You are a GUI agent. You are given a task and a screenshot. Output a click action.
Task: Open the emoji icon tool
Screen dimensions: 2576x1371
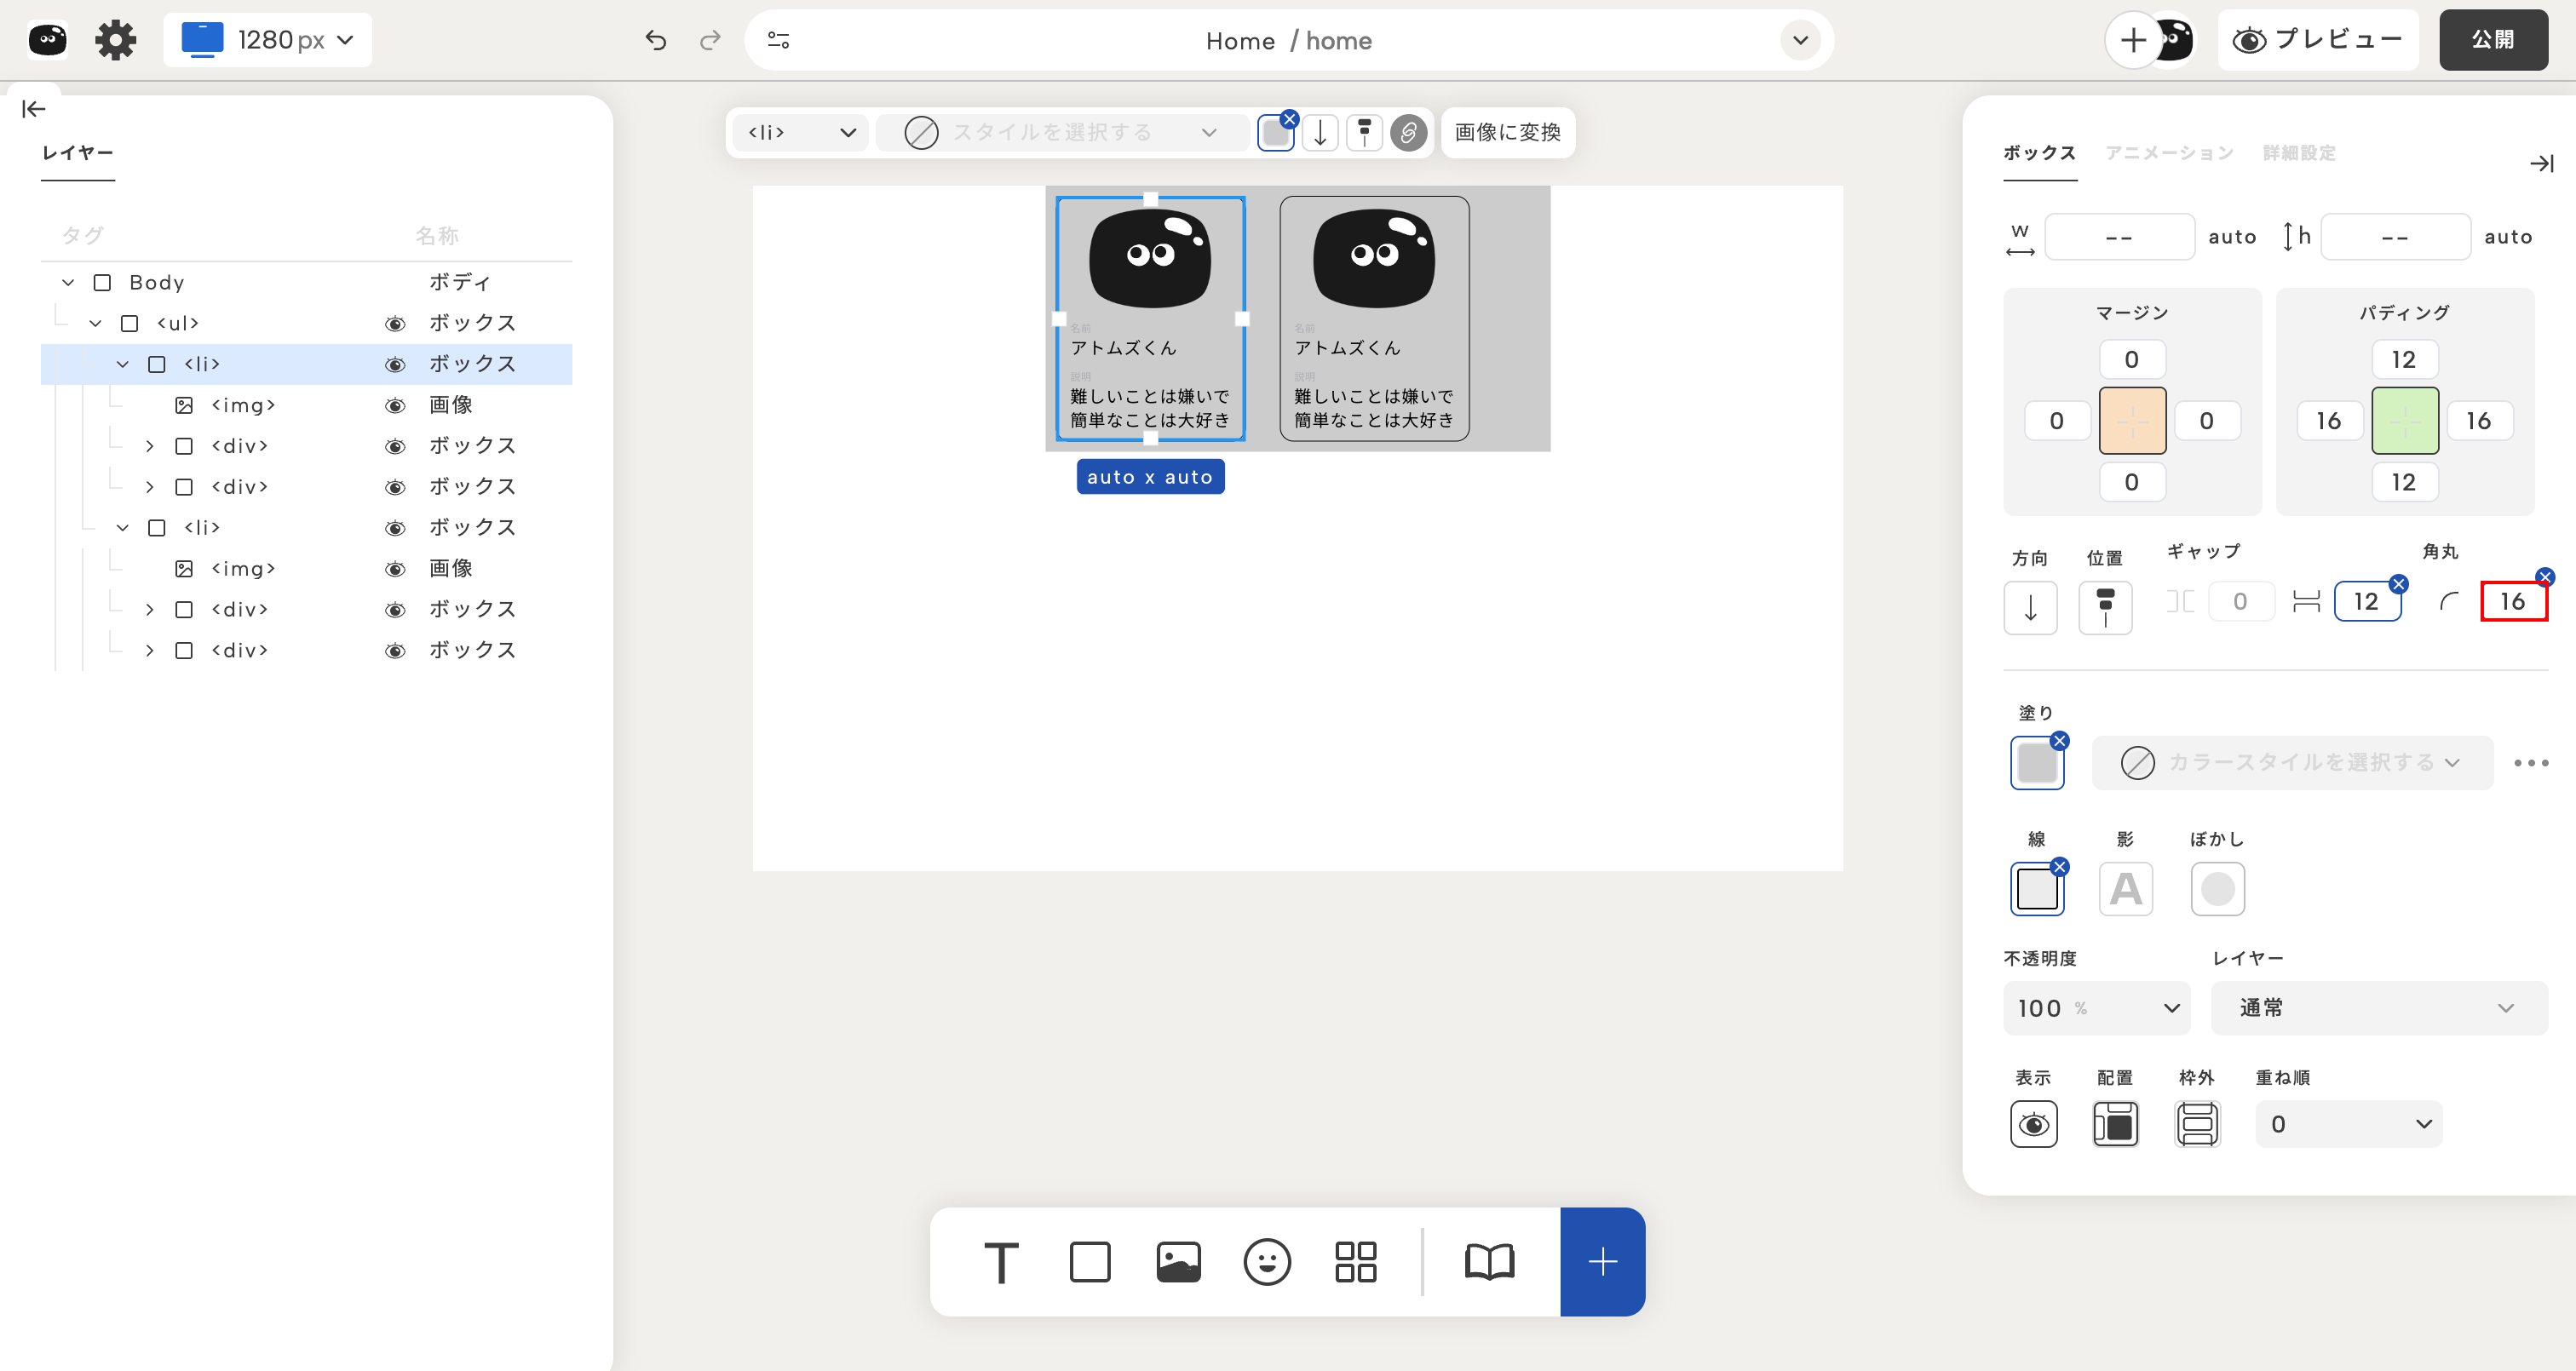pos(1267,1262)
